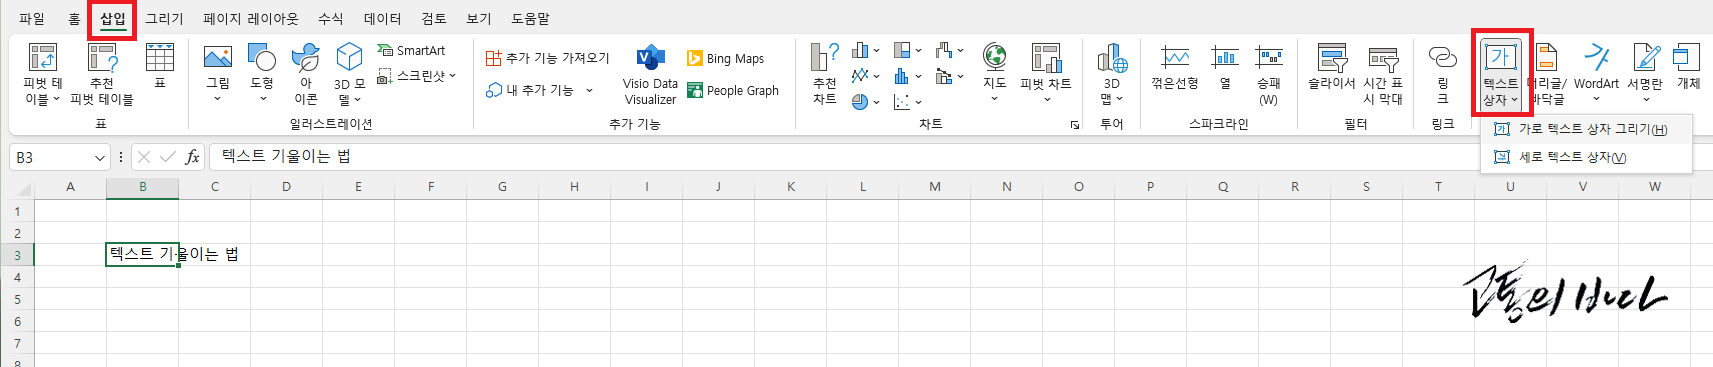The height and width of the screenshot is (367, 1713).
Task: Select cell B3 containing 텍스트 기울이는 법
Action: point(142,254)
